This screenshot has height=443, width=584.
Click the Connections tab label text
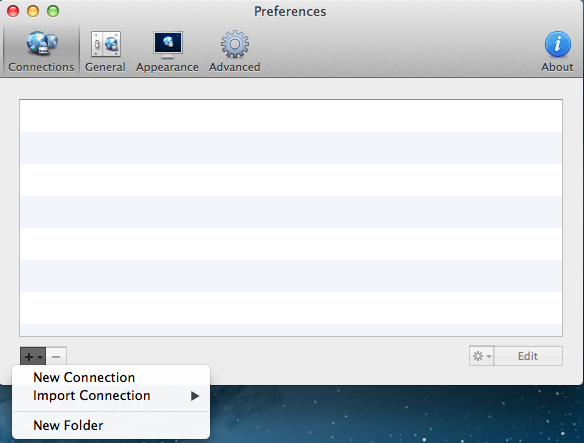coord(41,67)
